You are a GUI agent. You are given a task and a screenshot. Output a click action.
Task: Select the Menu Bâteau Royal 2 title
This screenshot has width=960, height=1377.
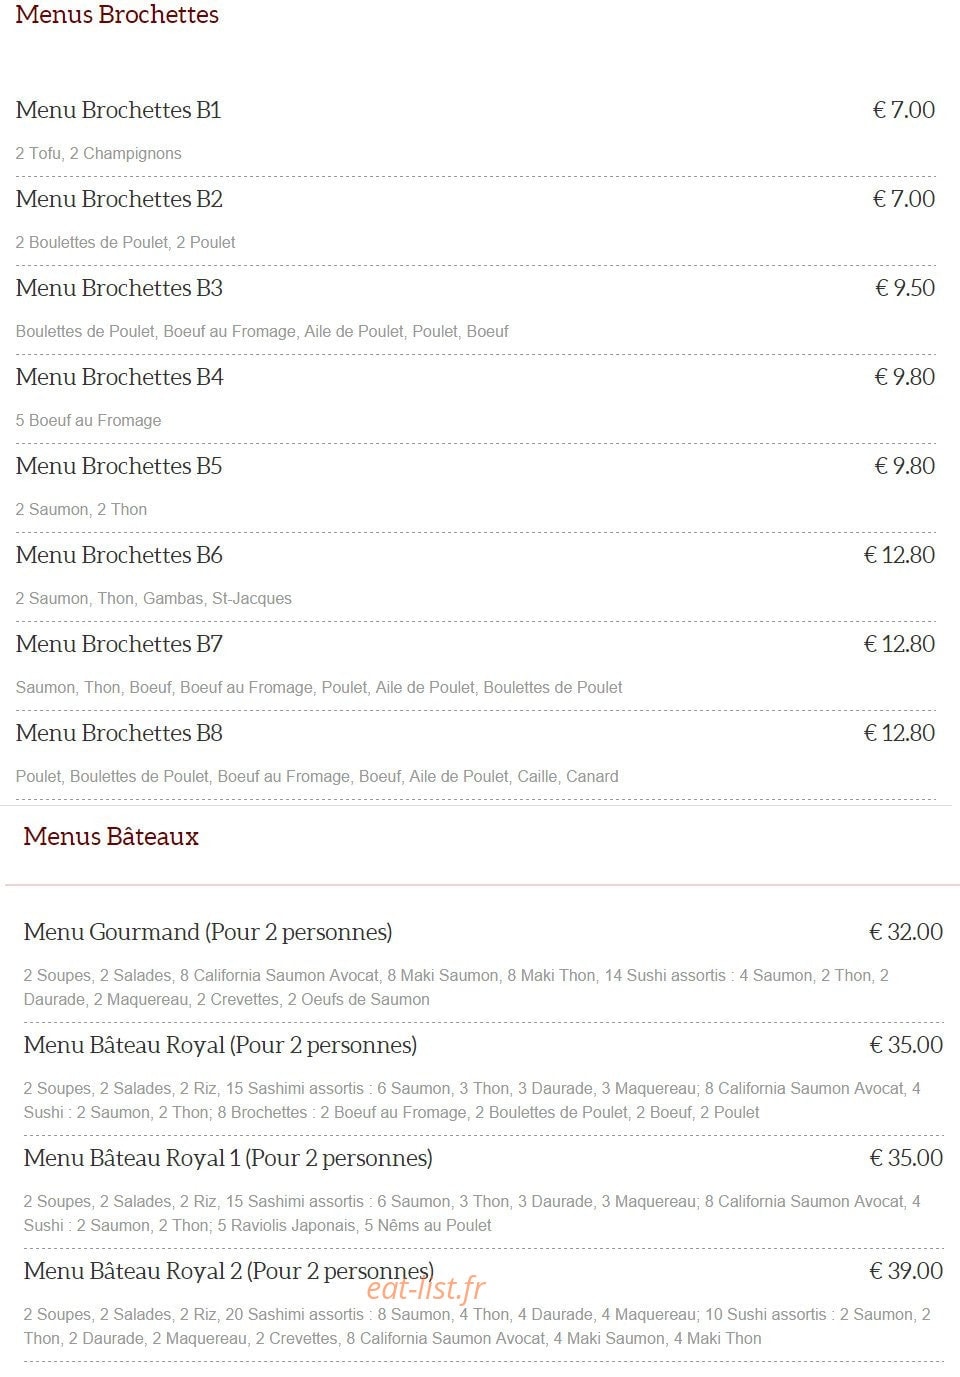(x=229, y=1271)
